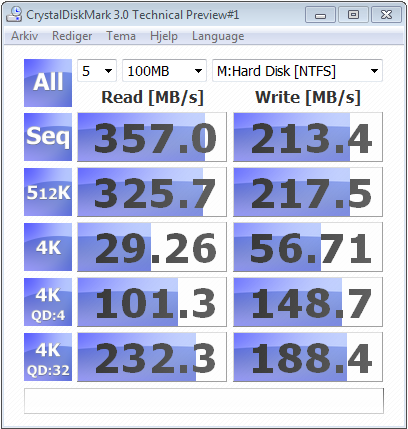Click the CrystalDiskMark title bar app icon
The image size is (408, 429).
click(15, 15)
